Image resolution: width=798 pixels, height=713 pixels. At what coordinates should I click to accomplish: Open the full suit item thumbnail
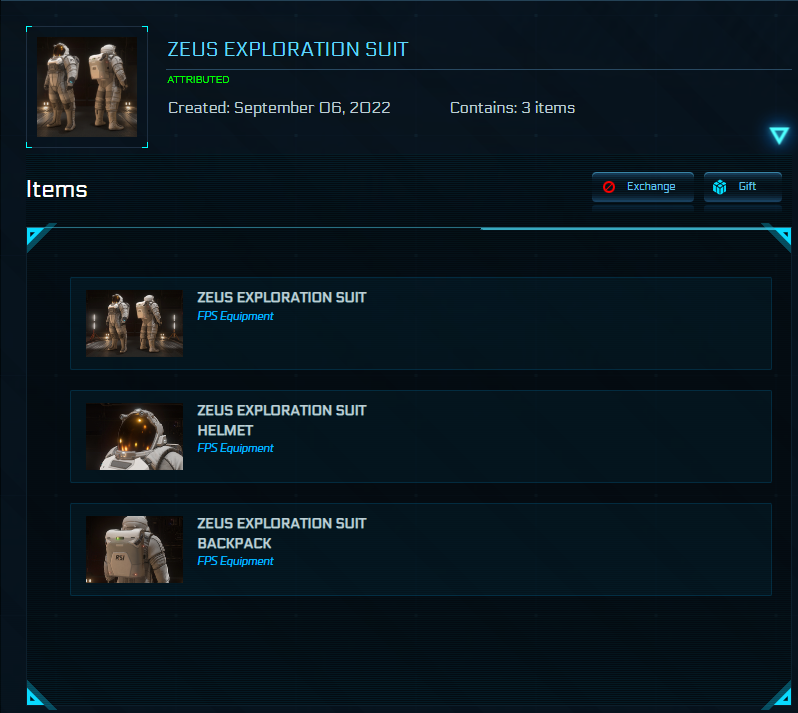pos(134,323)
